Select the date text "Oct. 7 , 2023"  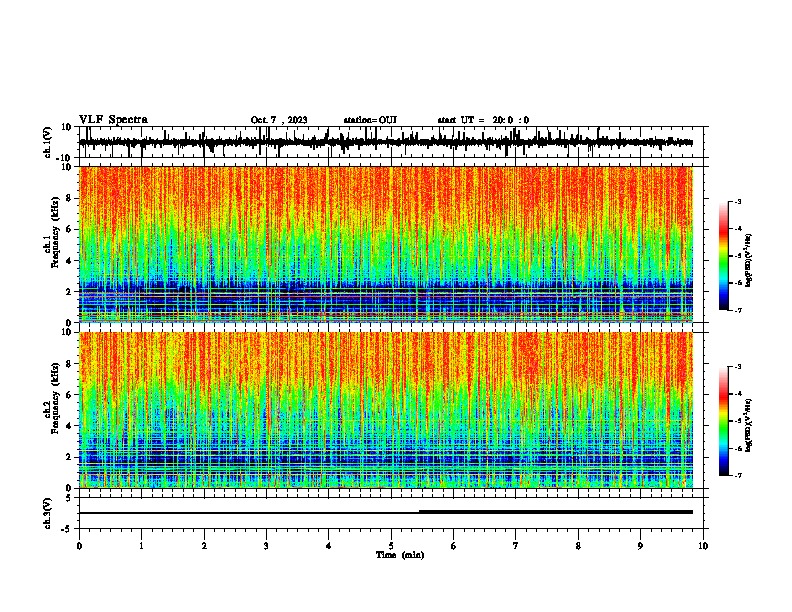click(279, 120)
